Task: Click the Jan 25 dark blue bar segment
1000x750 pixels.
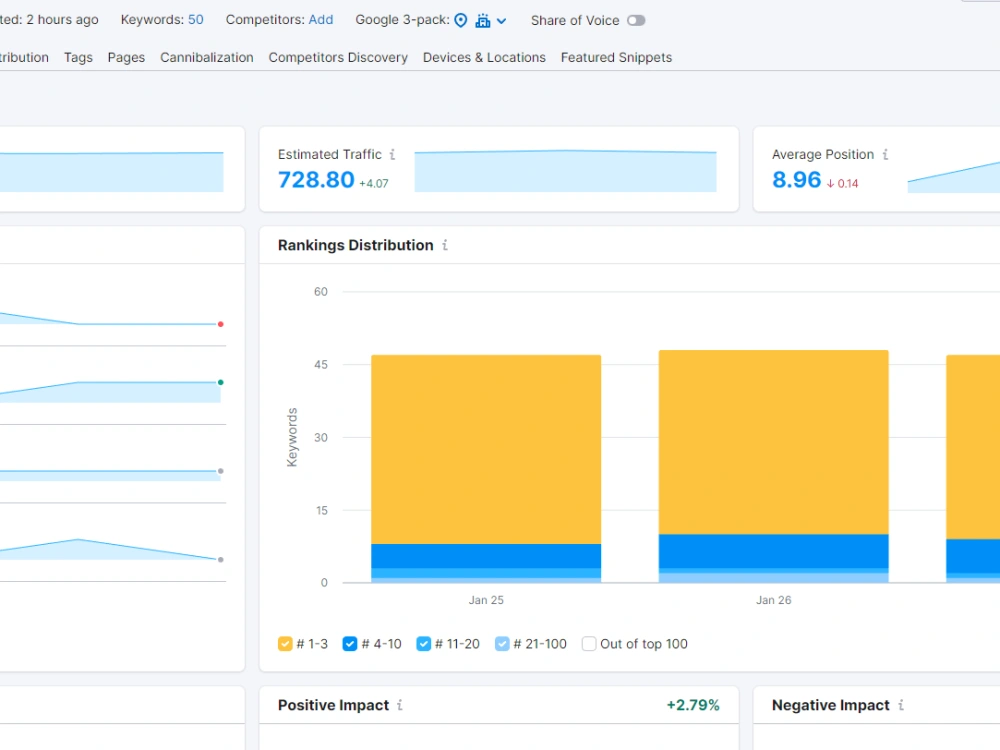Action: click(486, 556)
